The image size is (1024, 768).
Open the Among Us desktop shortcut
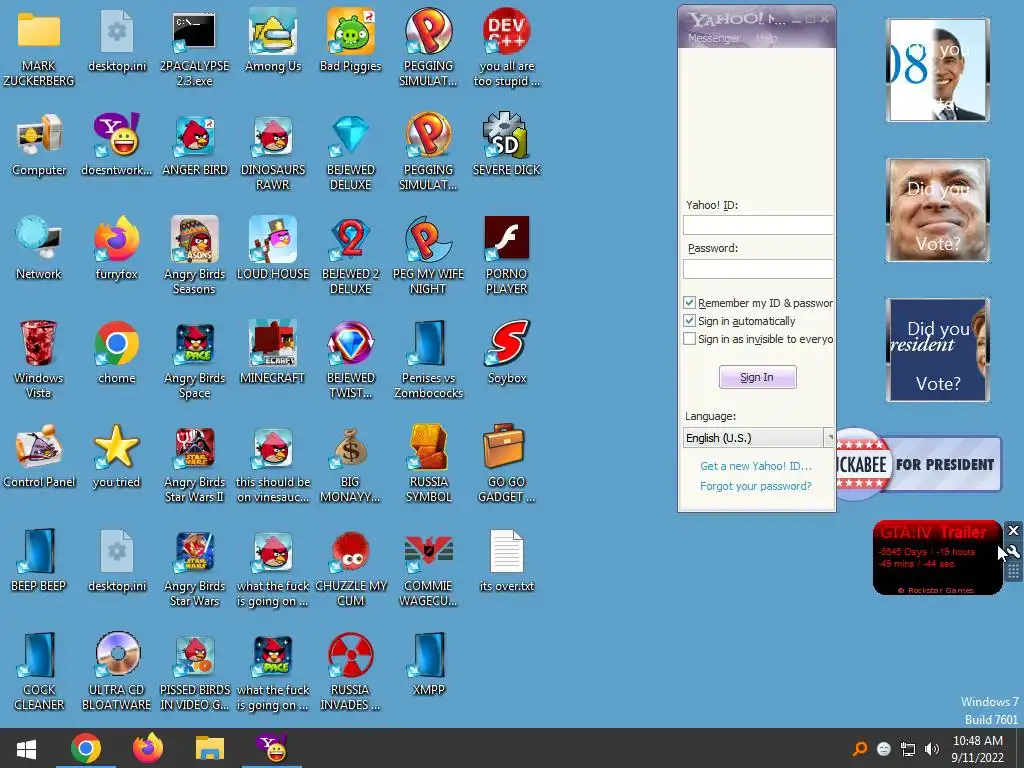pos(272,40)
